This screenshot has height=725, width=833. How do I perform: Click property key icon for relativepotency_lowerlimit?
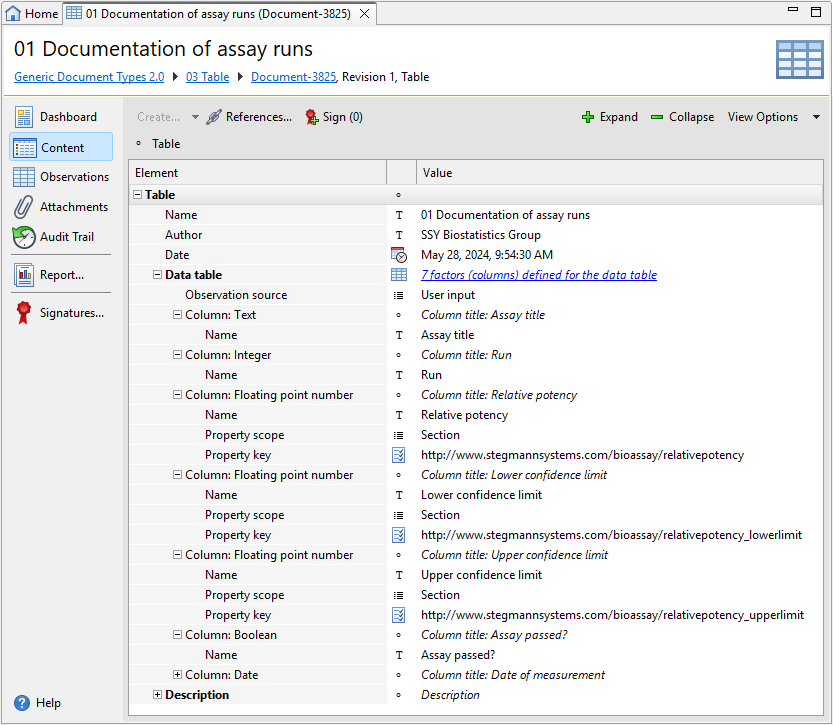point(398,535)
